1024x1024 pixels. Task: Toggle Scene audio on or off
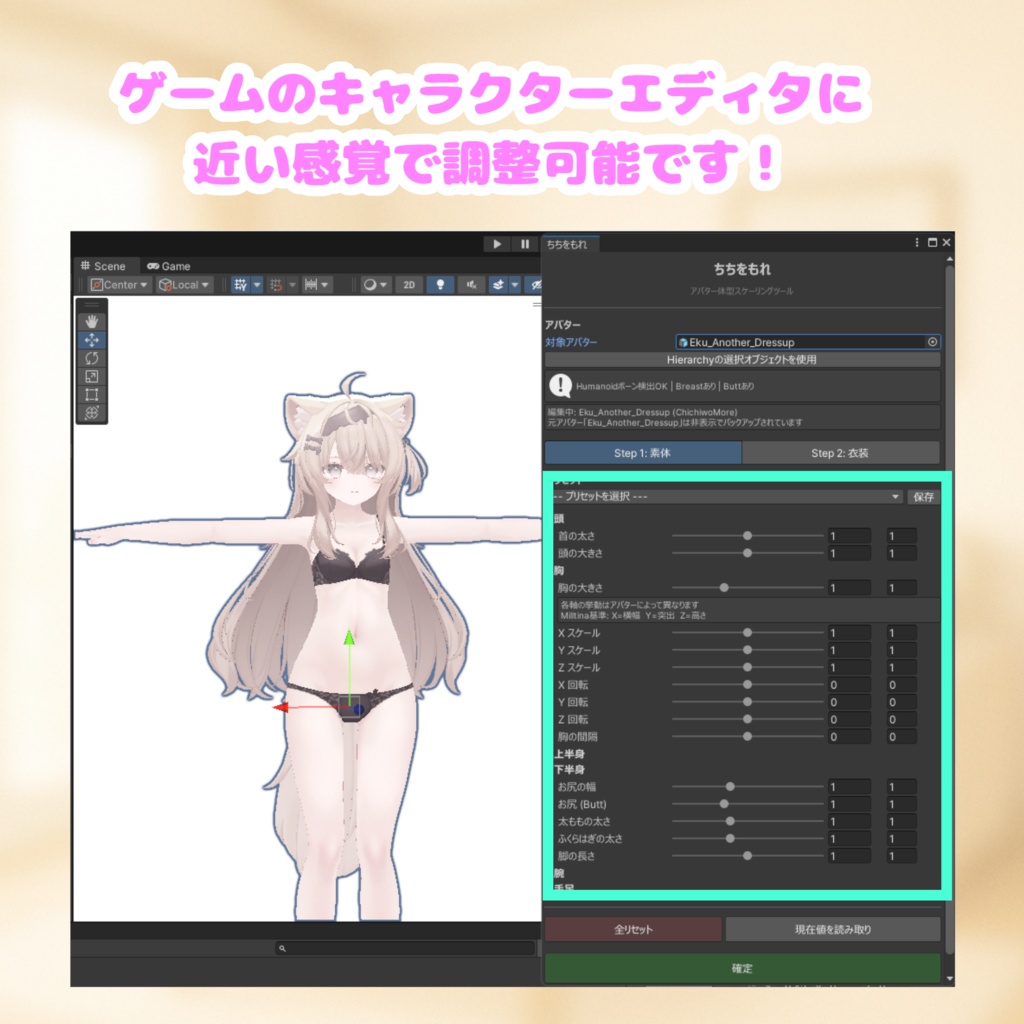tap(473, 285)
